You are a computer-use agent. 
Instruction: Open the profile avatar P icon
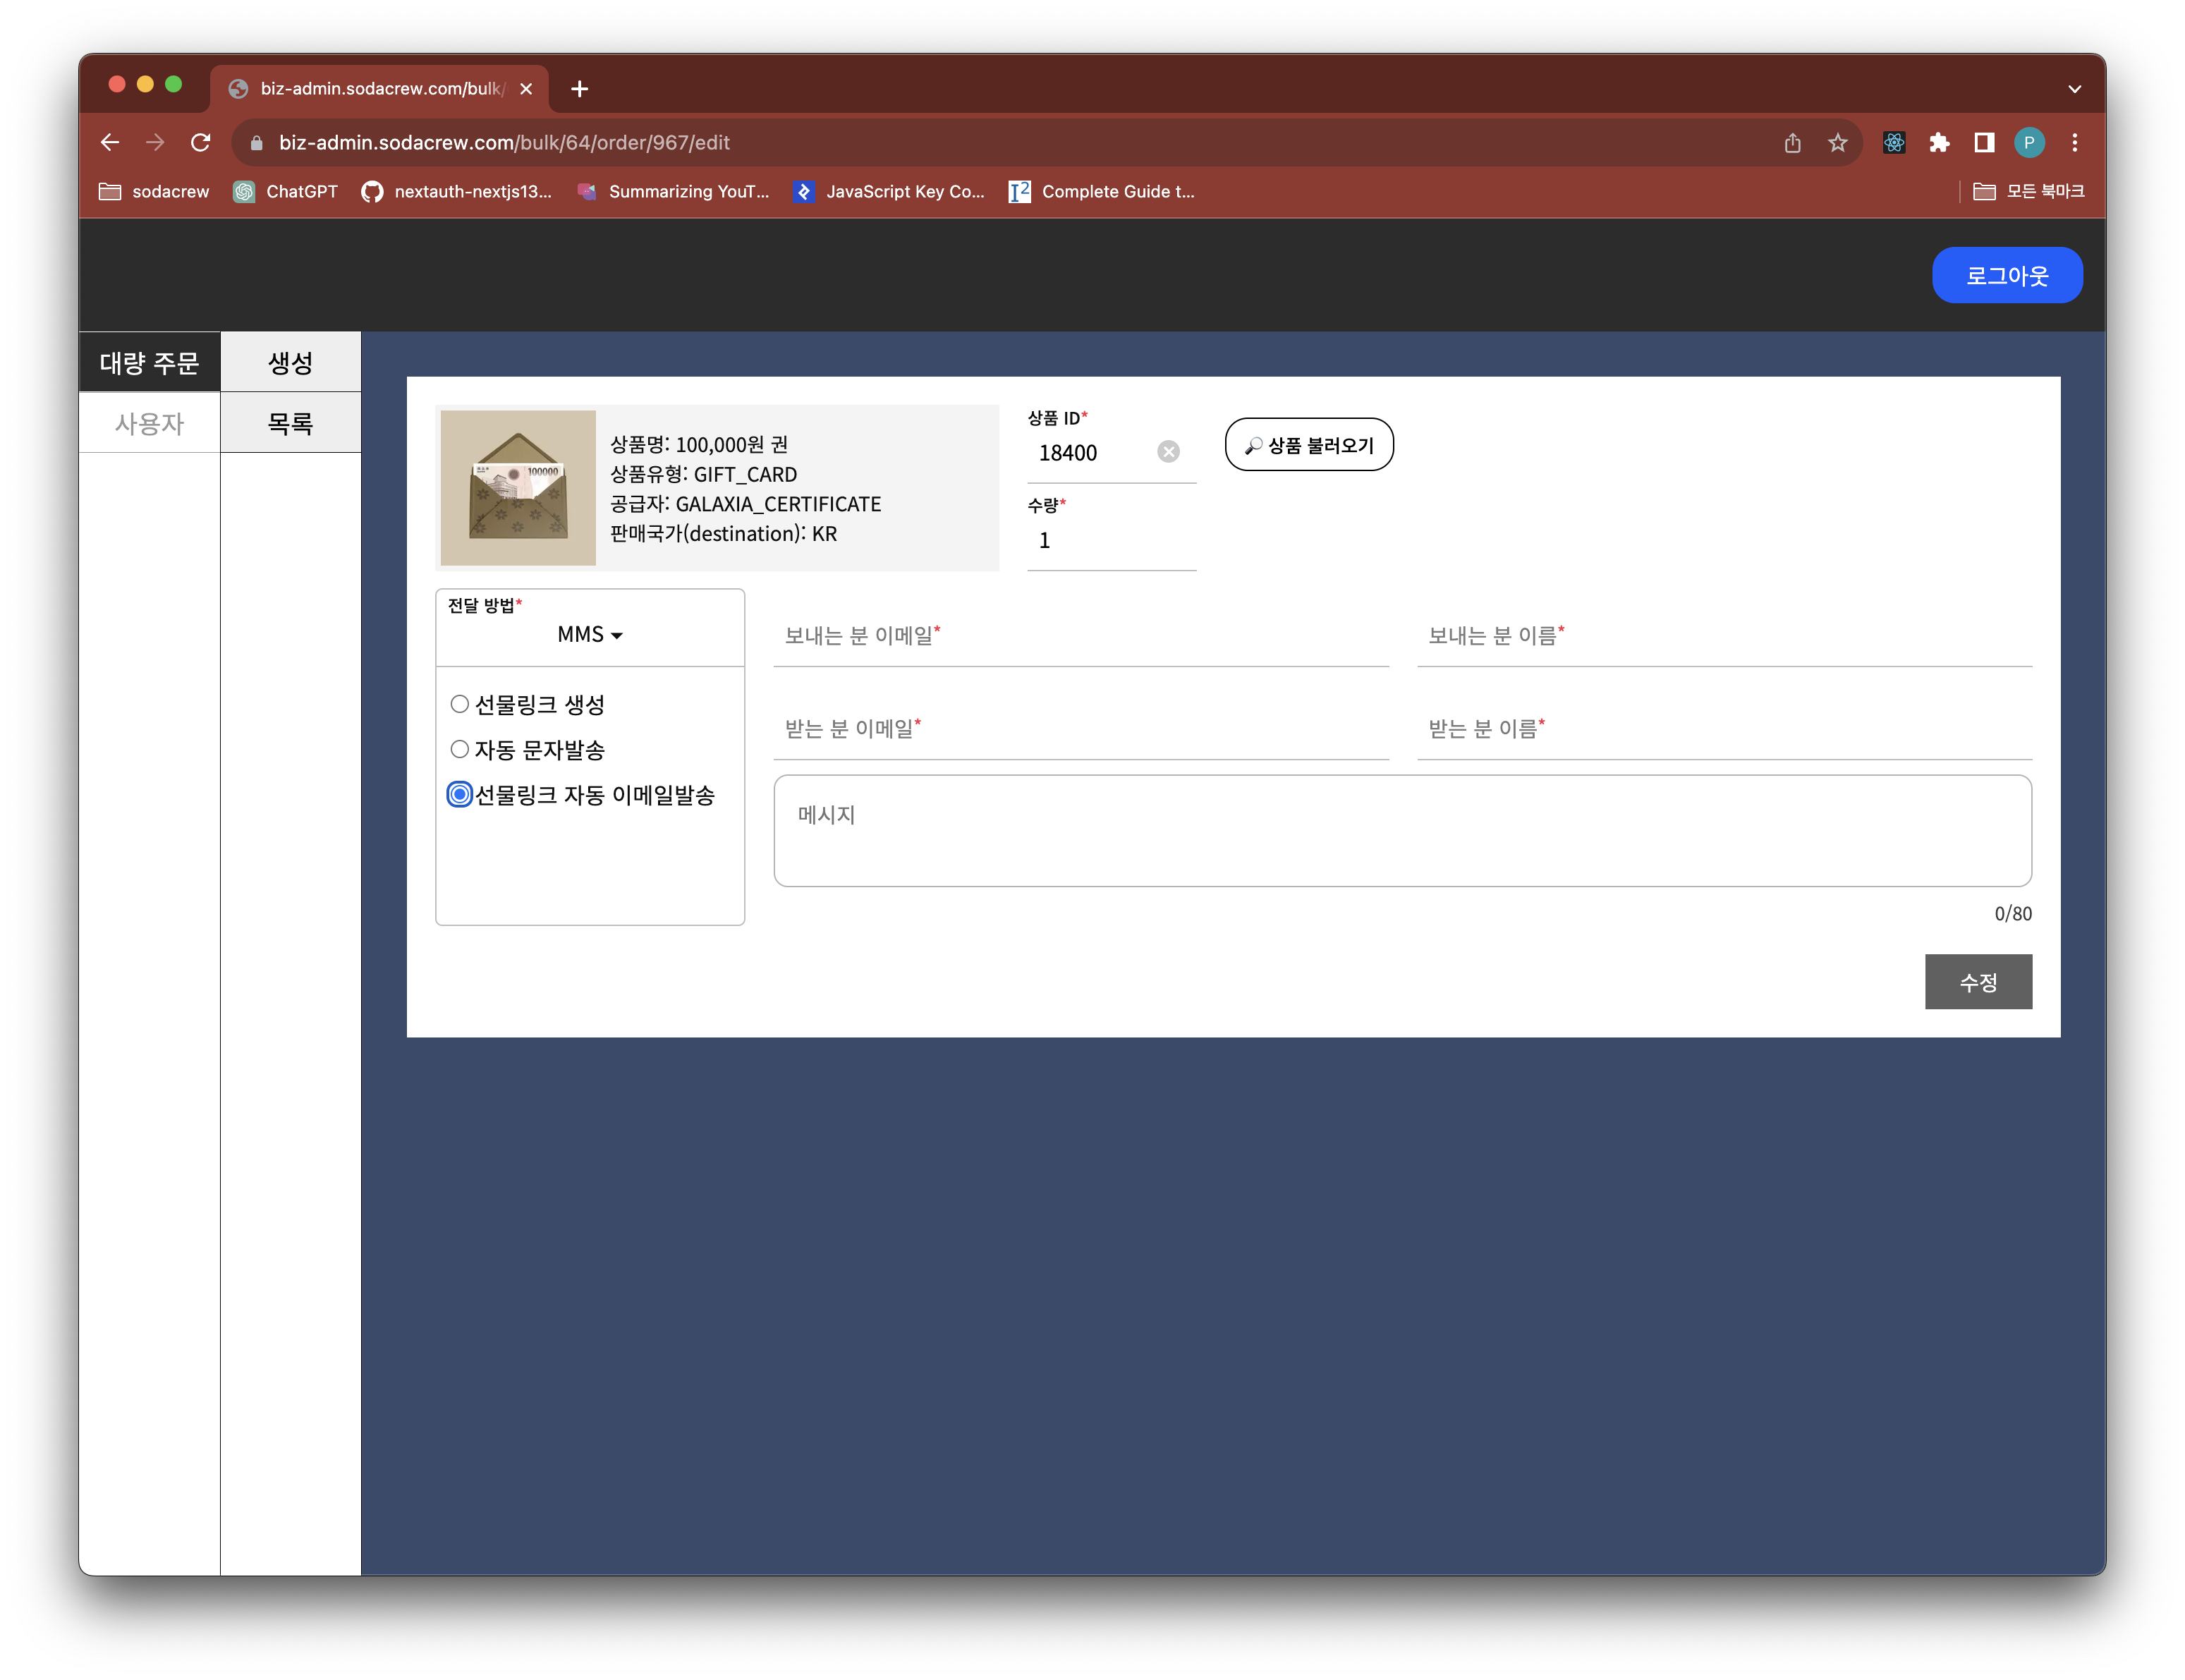click(x=2029, y=143)
